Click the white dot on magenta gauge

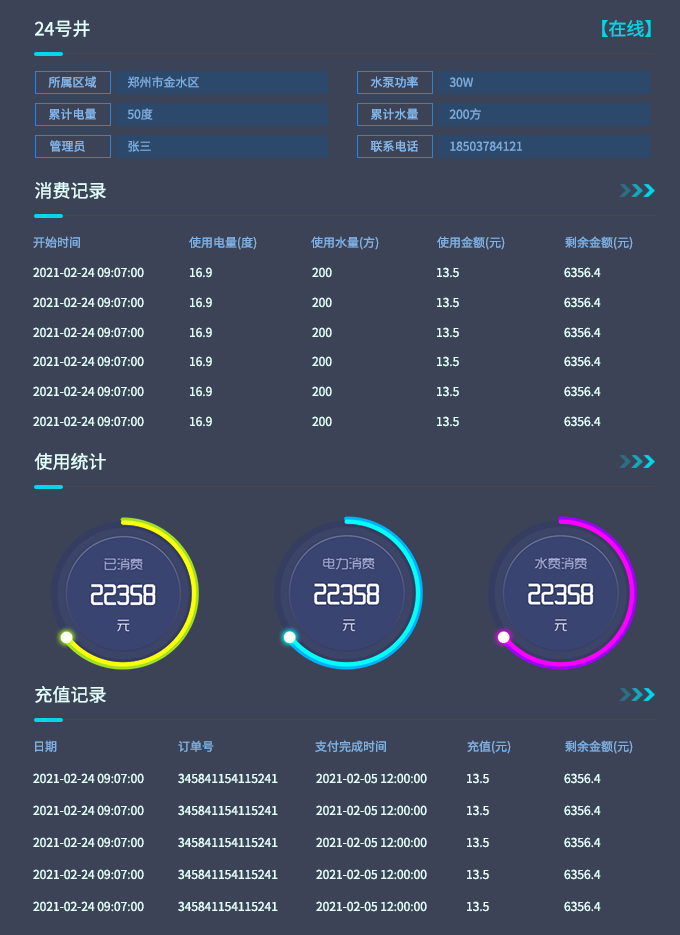(x=503, y=637)
